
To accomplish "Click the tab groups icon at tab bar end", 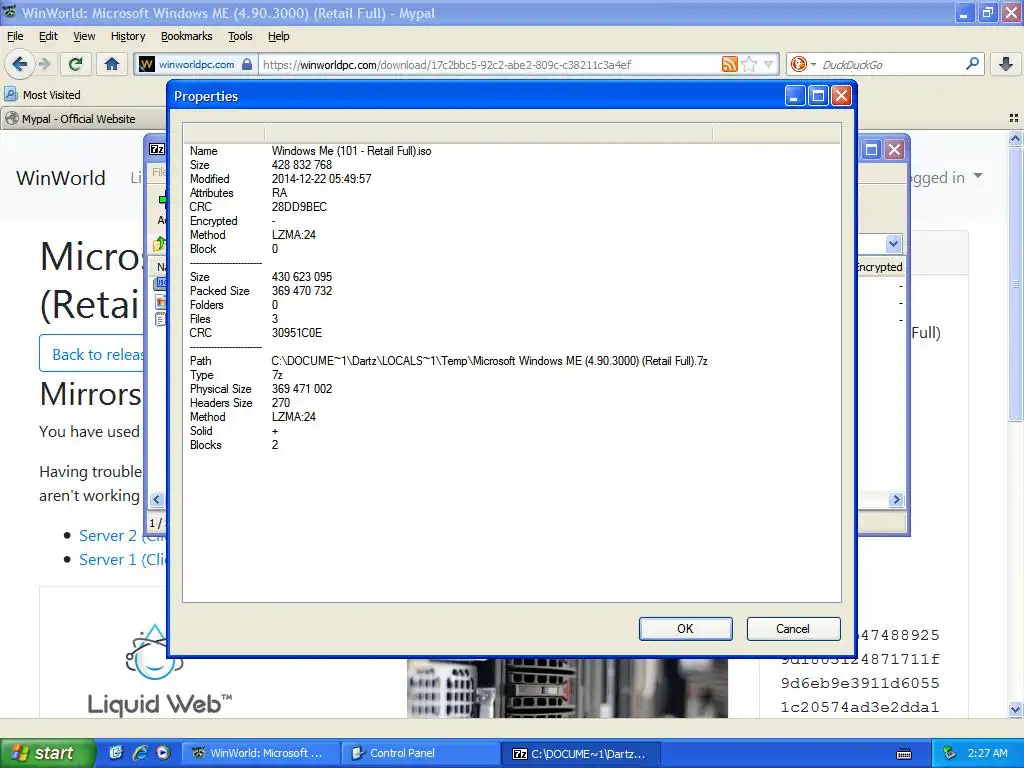I will pos(1014,118).
